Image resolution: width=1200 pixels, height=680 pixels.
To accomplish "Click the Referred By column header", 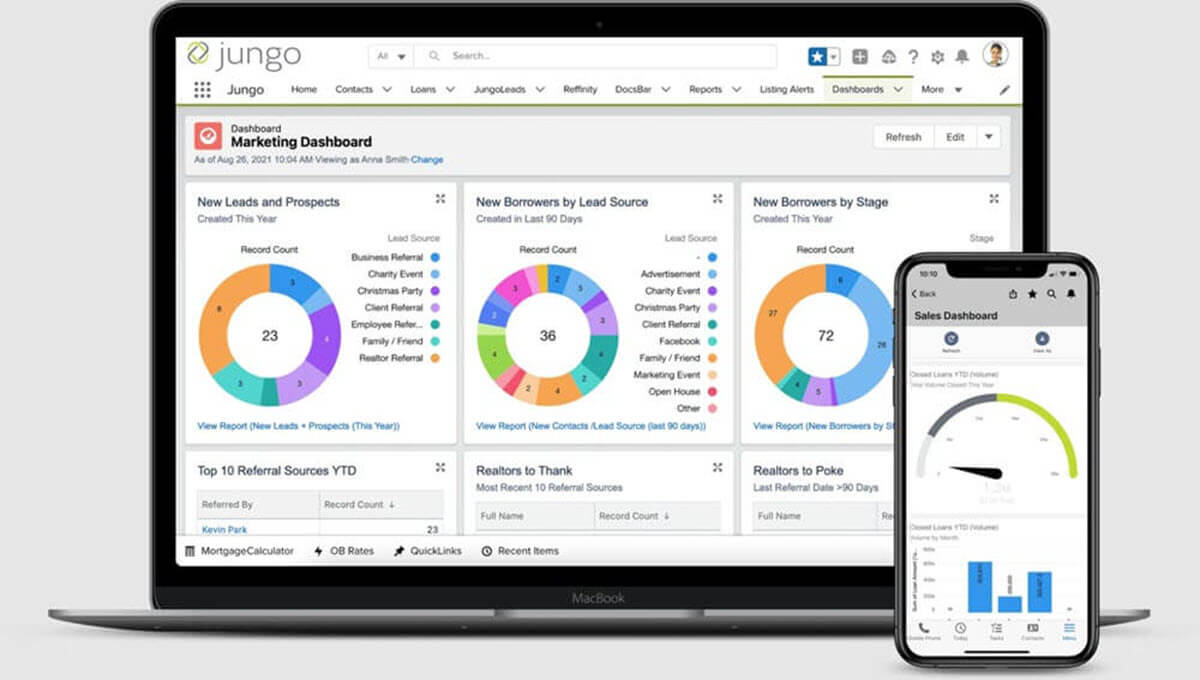I will coord(258,504).
